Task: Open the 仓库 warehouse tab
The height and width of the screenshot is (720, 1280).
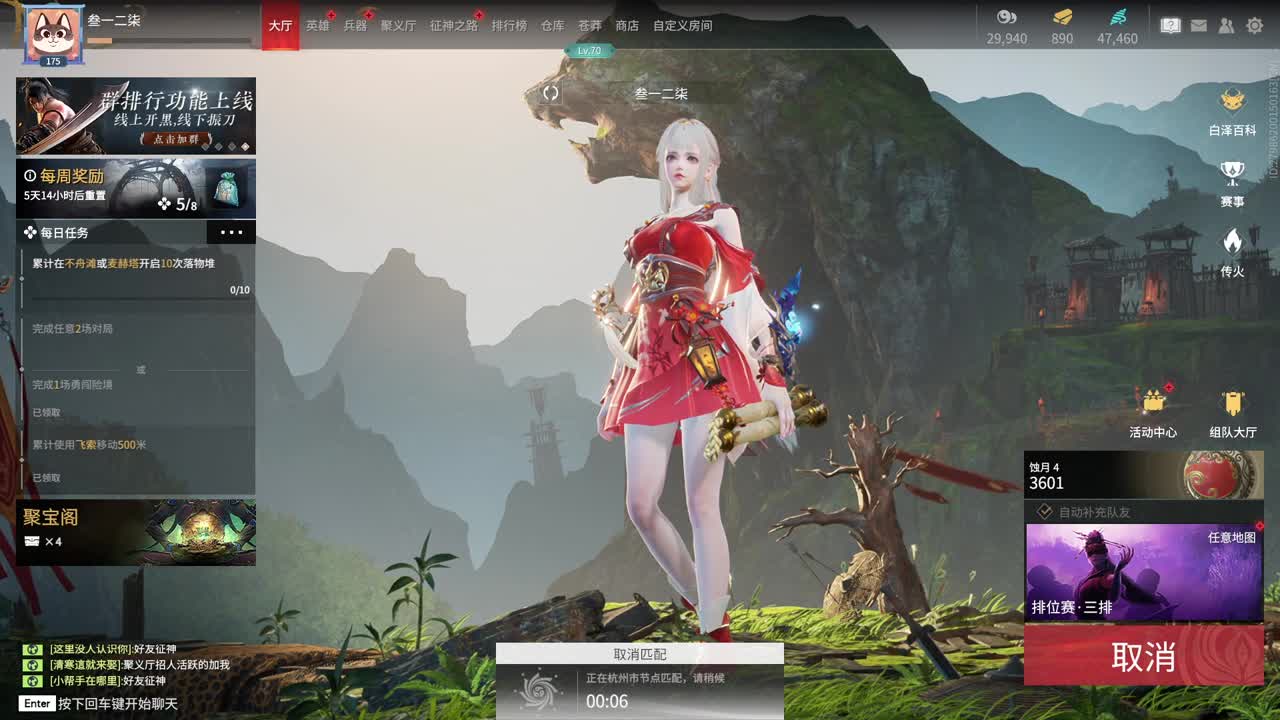Action: 552,25
